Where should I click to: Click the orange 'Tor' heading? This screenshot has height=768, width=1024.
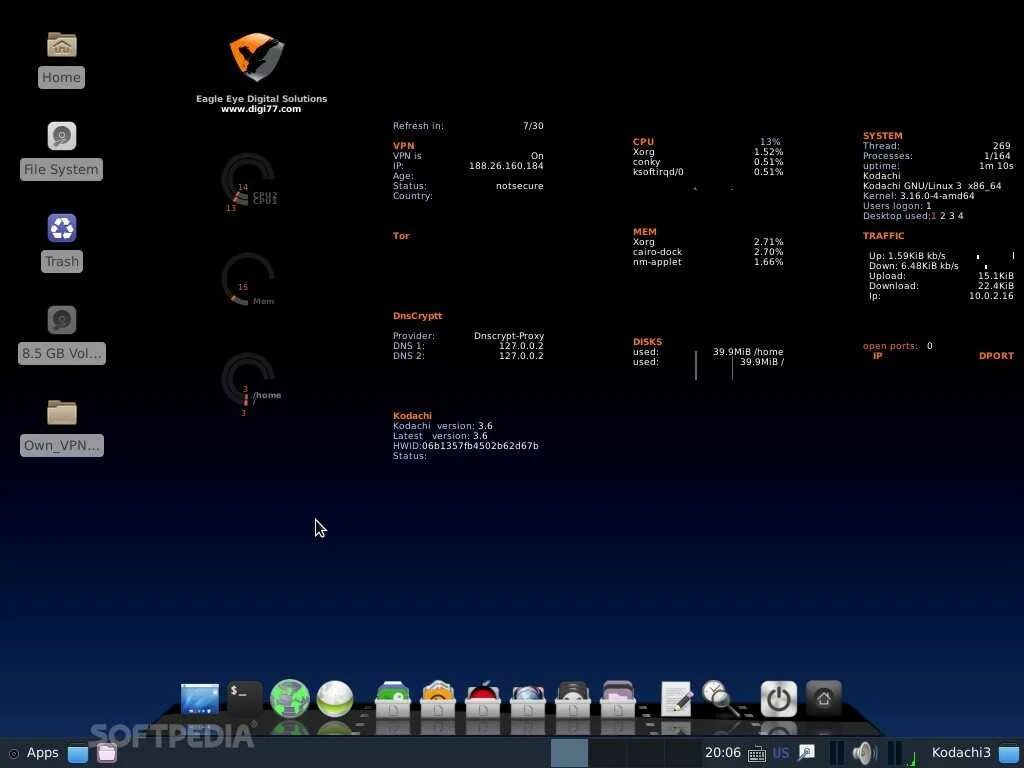pyautogui.click(x=401, y=236)
